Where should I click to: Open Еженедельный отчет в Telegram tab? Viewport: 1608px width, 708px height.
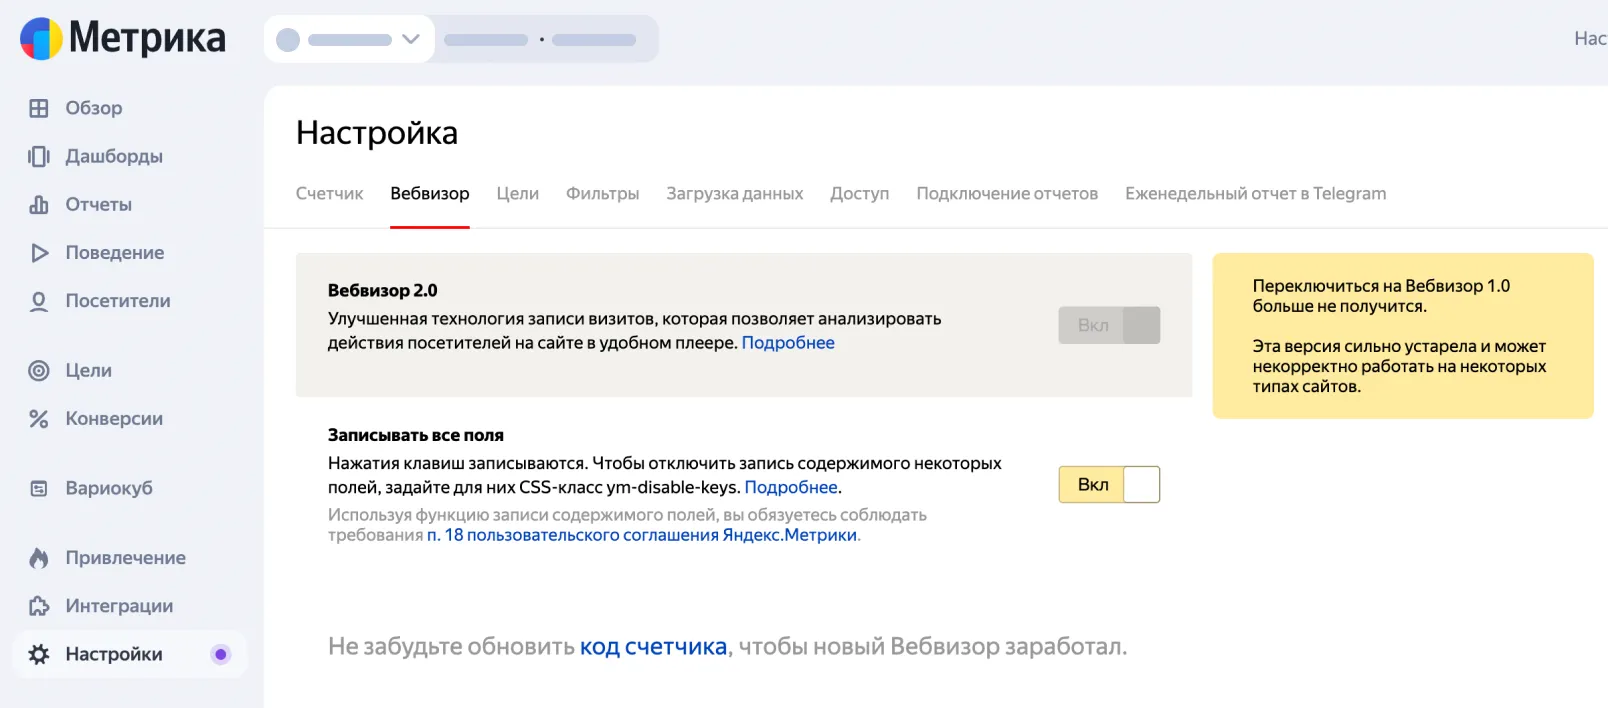pyautogui.click(x=1256, y=193)
